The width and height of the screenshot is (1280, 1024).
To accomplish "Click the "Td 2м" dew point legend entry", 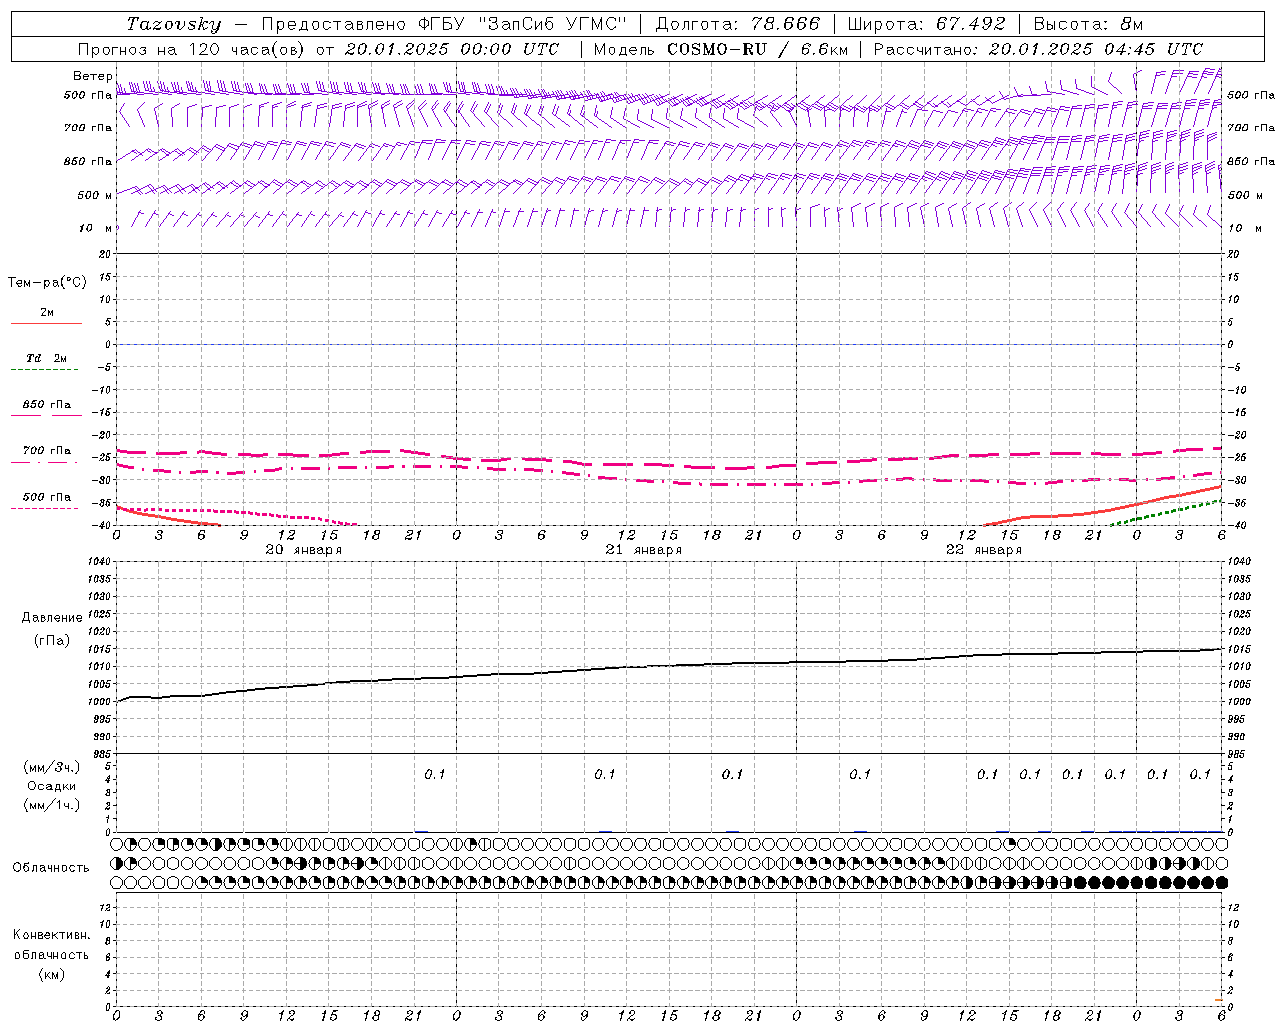I will (x=46, y=358).
